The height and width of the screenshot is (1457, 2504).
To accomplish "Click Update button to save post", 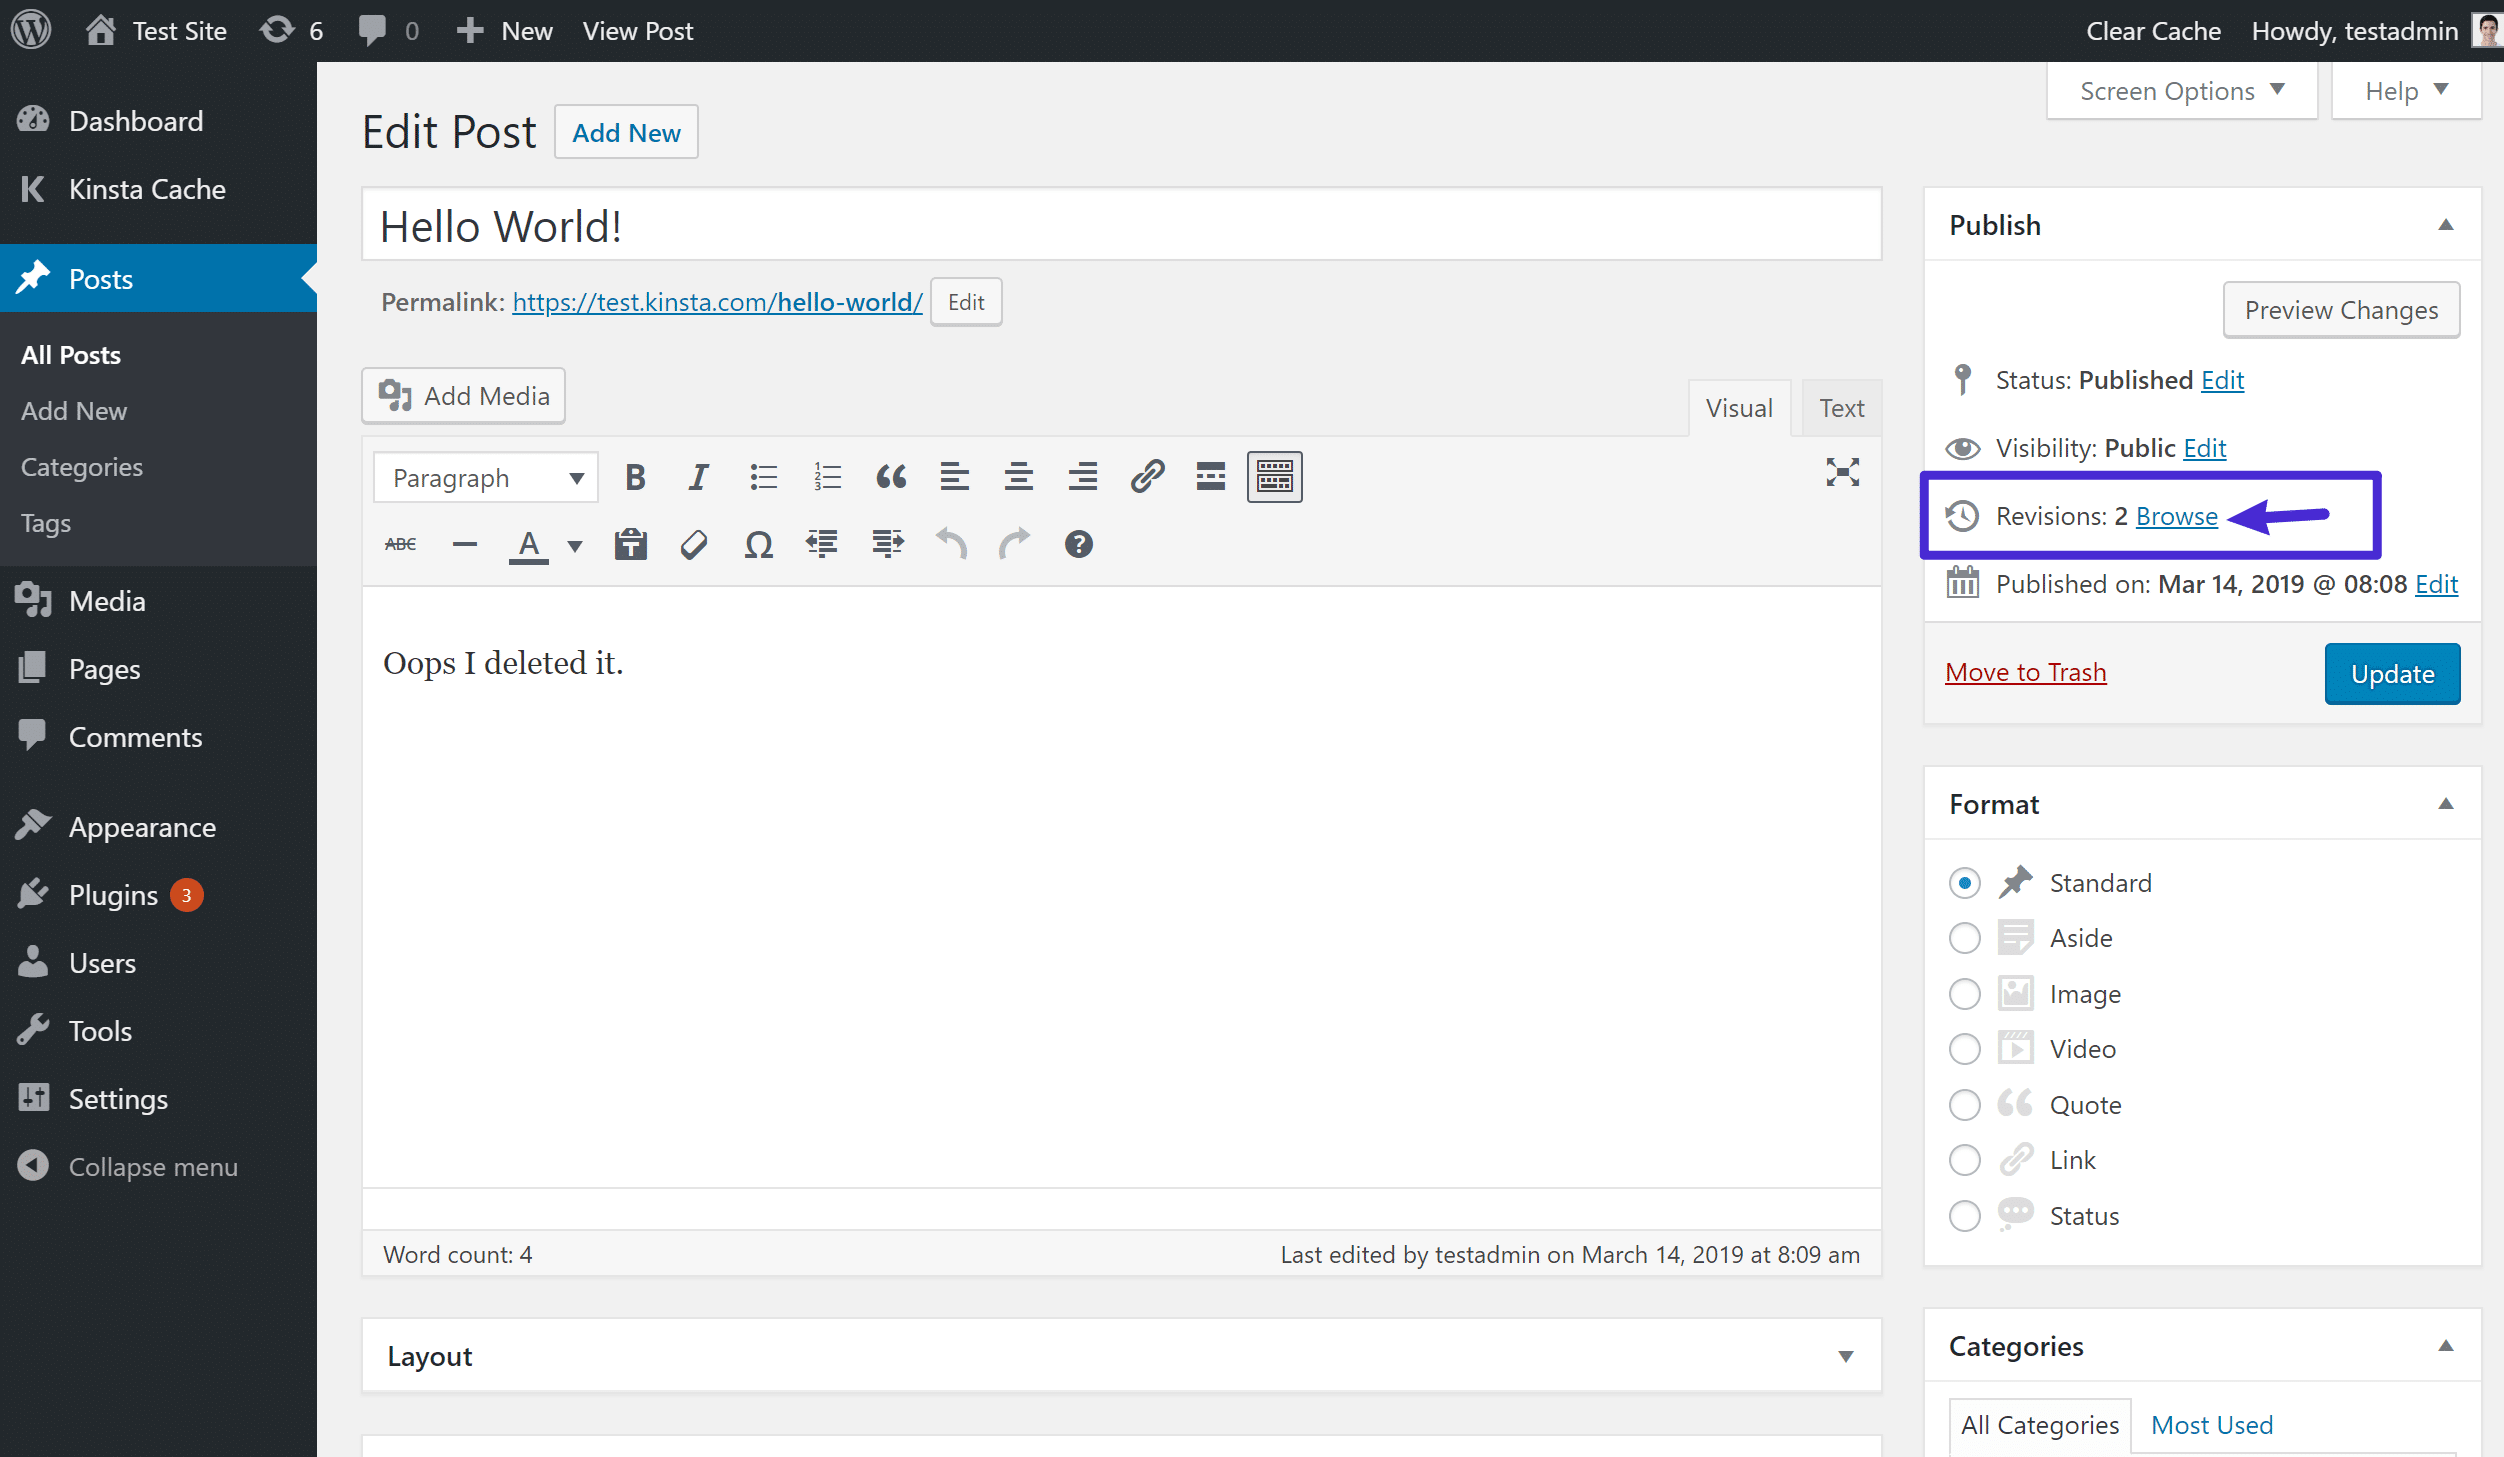I will (2393, 673).
